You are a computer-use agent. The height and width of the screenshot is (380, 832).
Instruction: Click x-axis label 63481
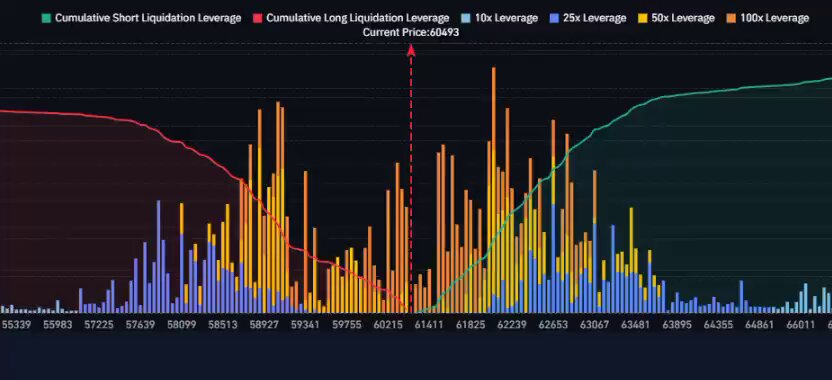tap(635, 324)
